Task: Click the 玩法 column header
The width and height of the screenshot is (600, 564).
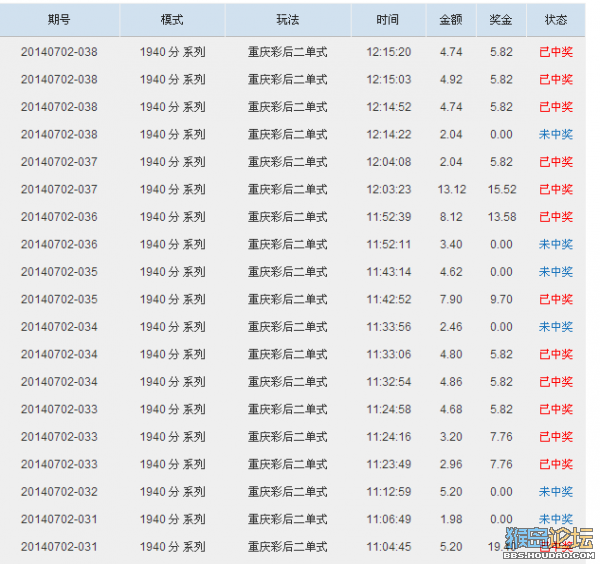Action: coord(288,20)
